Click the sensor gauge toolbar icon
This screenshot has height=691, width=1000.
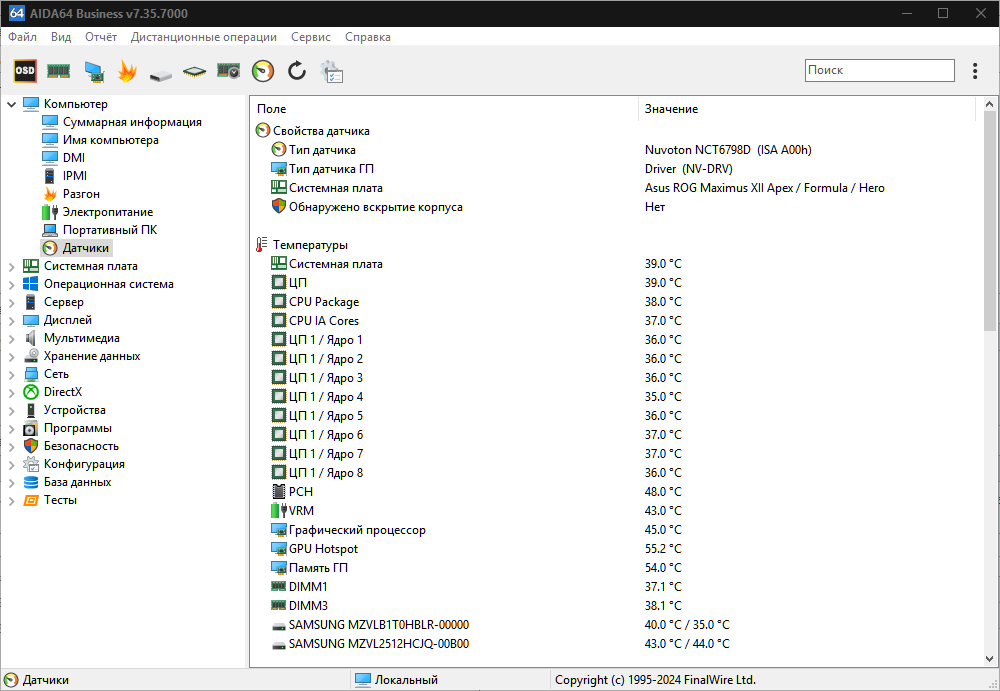pyautogui.click(x=263, y=71)
